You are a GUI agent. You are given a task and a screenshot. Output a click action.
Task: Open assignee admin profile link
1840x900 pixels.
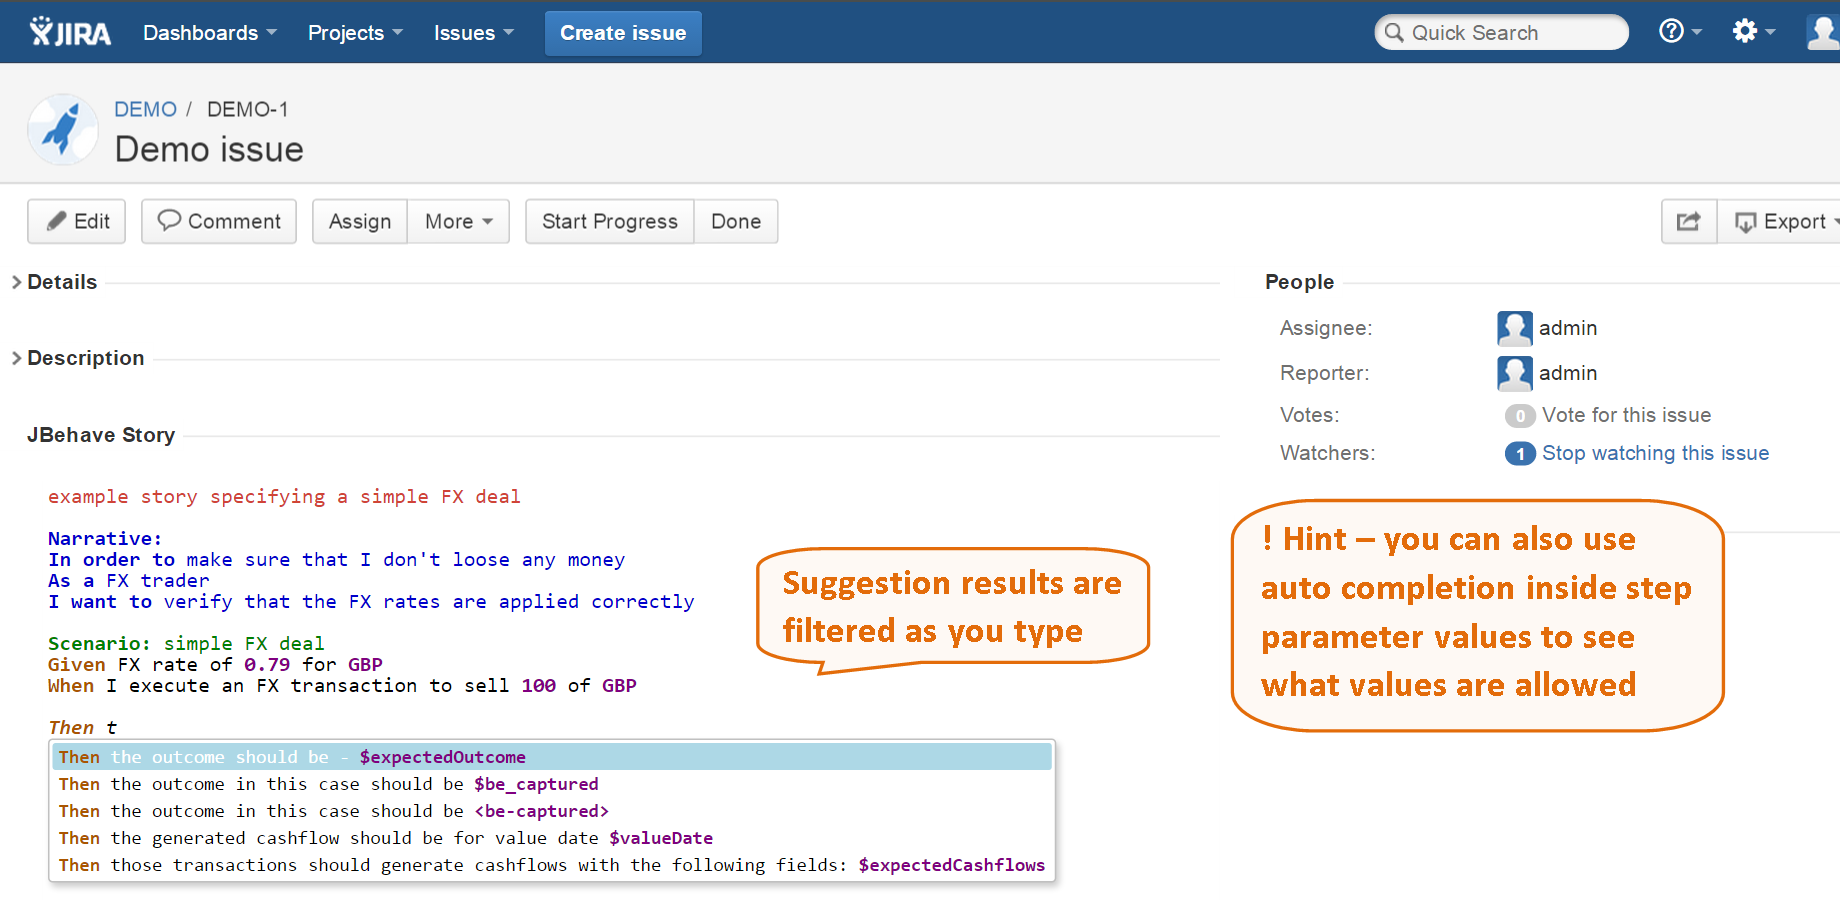pos(1568,328)
